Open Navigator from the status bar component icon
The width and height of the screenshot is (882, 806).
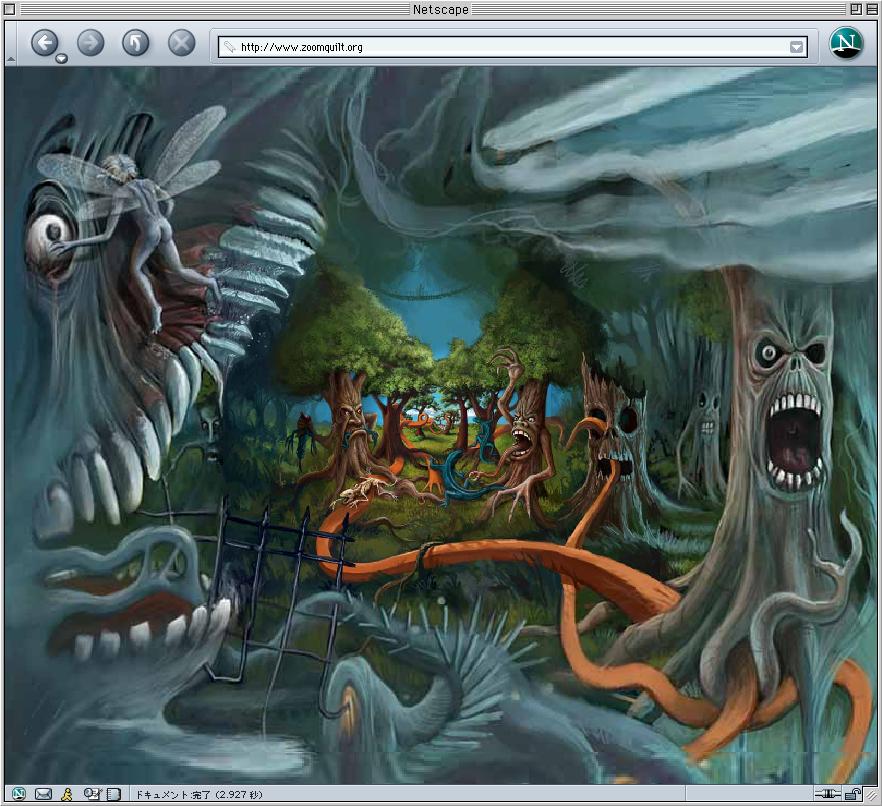(19, 794)
